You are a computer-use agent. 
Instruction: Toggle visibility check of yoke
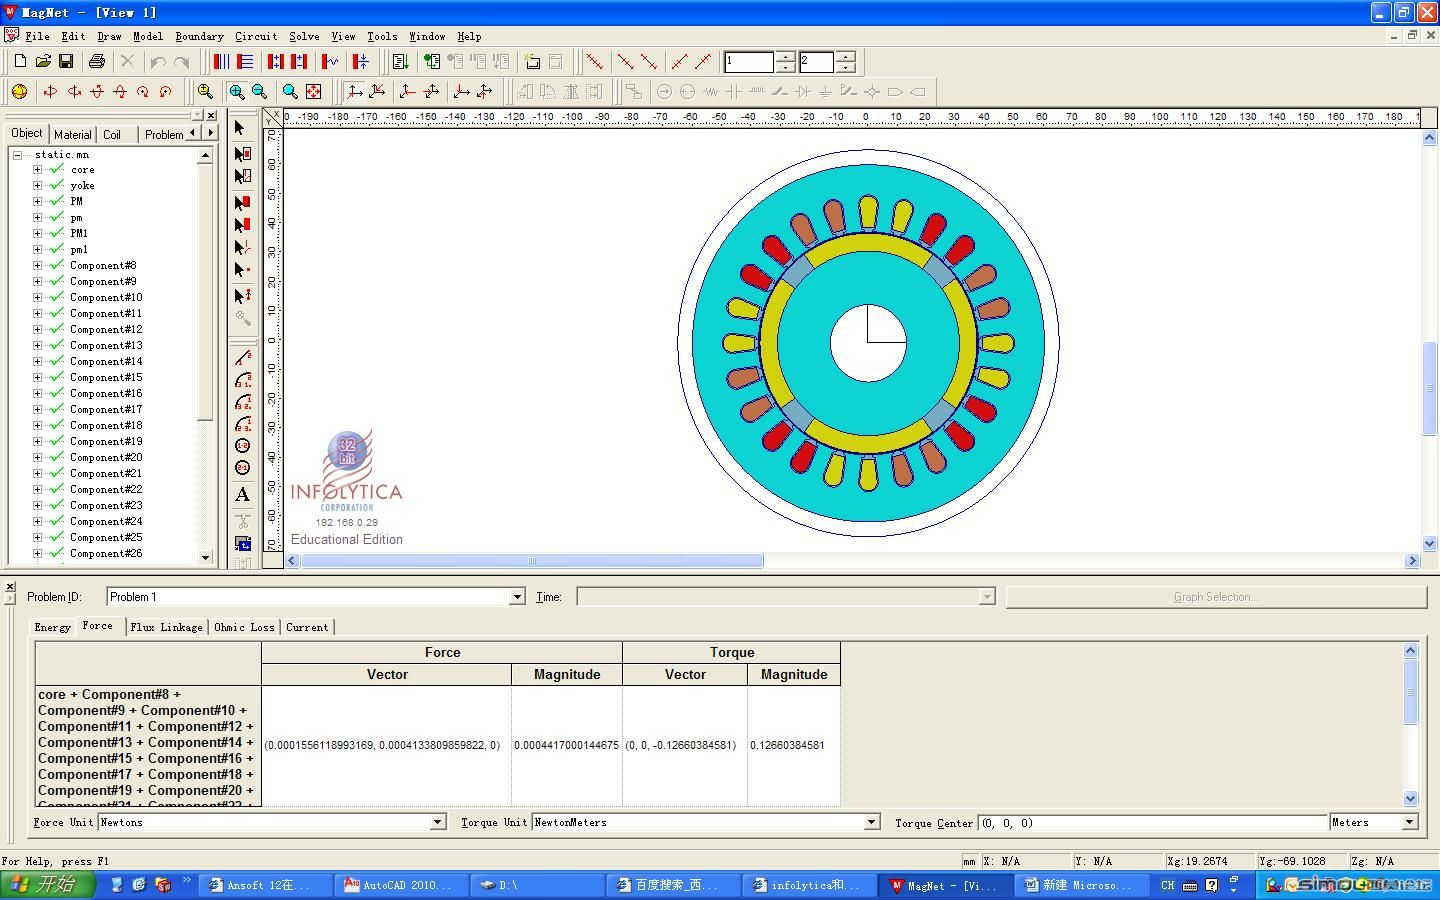57,186
